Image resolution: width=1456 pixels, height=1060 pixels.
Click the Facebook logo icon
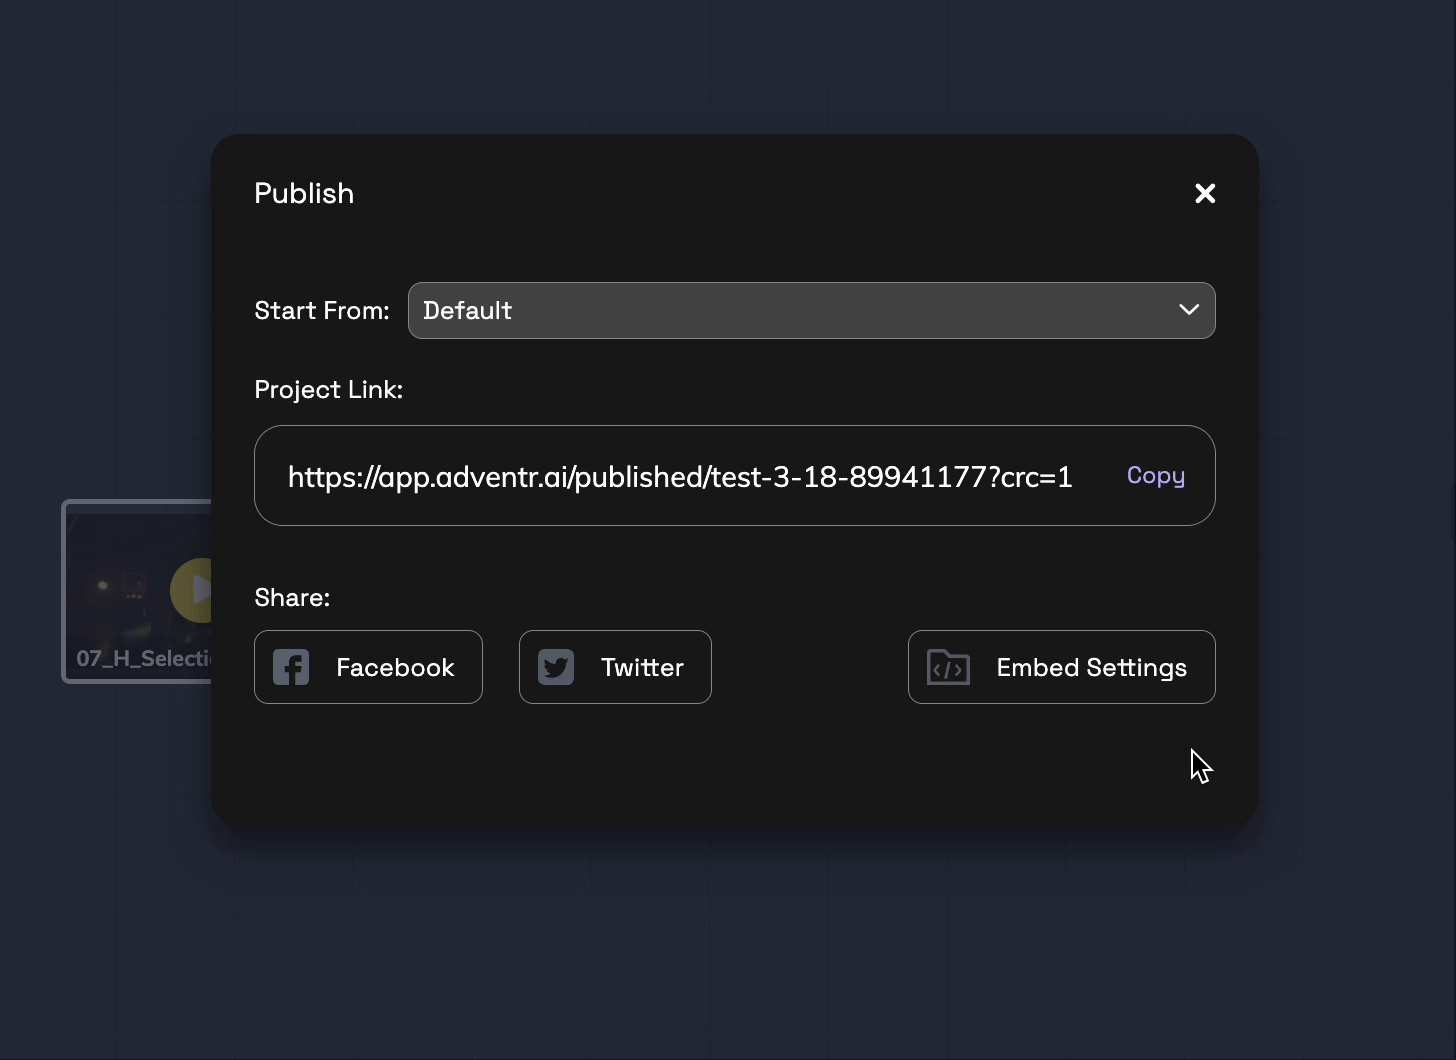coord(291,667)
